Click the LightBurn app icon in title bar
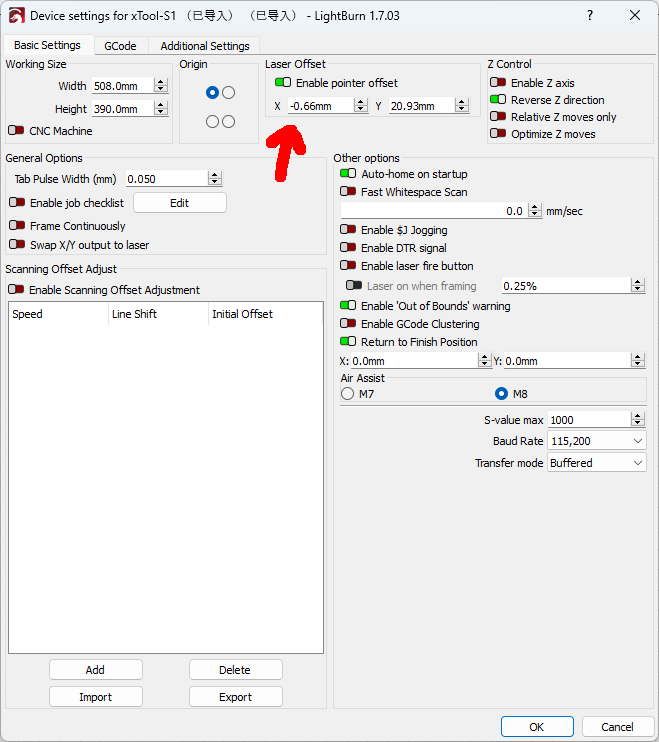 [x=16, y=16]
